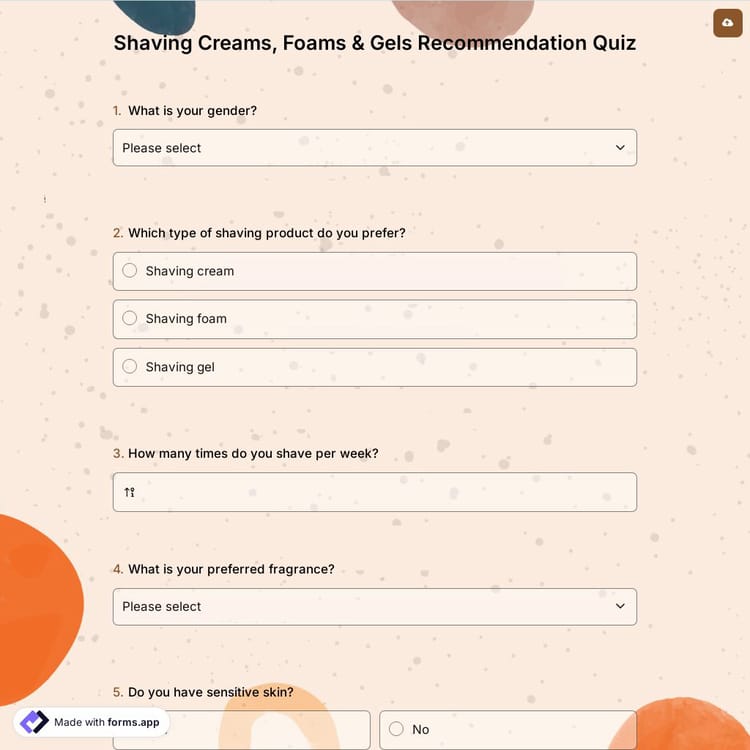The width and height of the screenshot is (750, 750).
Task: Click the 'Do you have sensitive skin?' label
Action: (x=210, y=692)
